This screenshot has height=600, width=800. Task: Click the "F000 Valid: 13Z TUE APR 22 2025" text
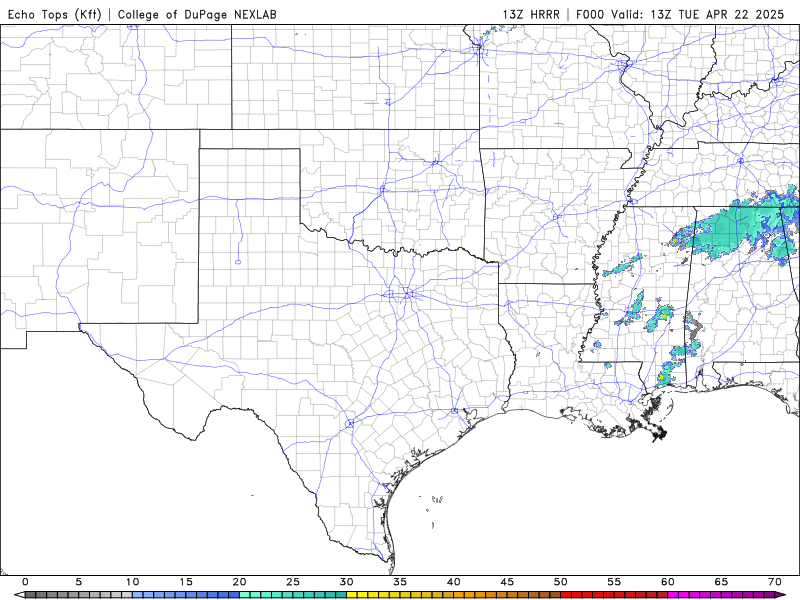(x=680, y=14)
